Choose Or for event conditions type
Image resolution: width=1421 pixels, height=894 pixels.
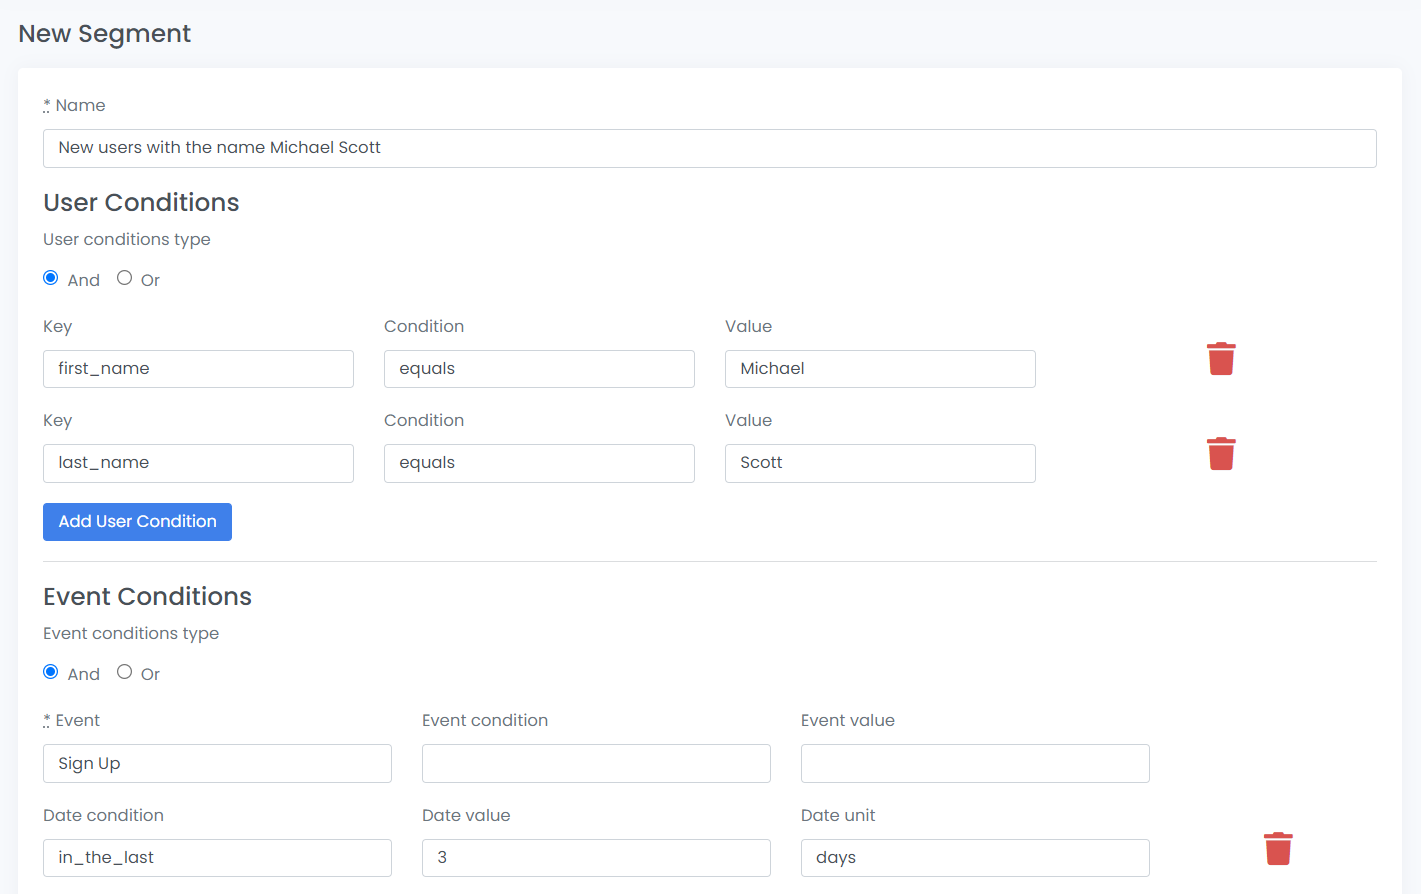pos(124,672)
